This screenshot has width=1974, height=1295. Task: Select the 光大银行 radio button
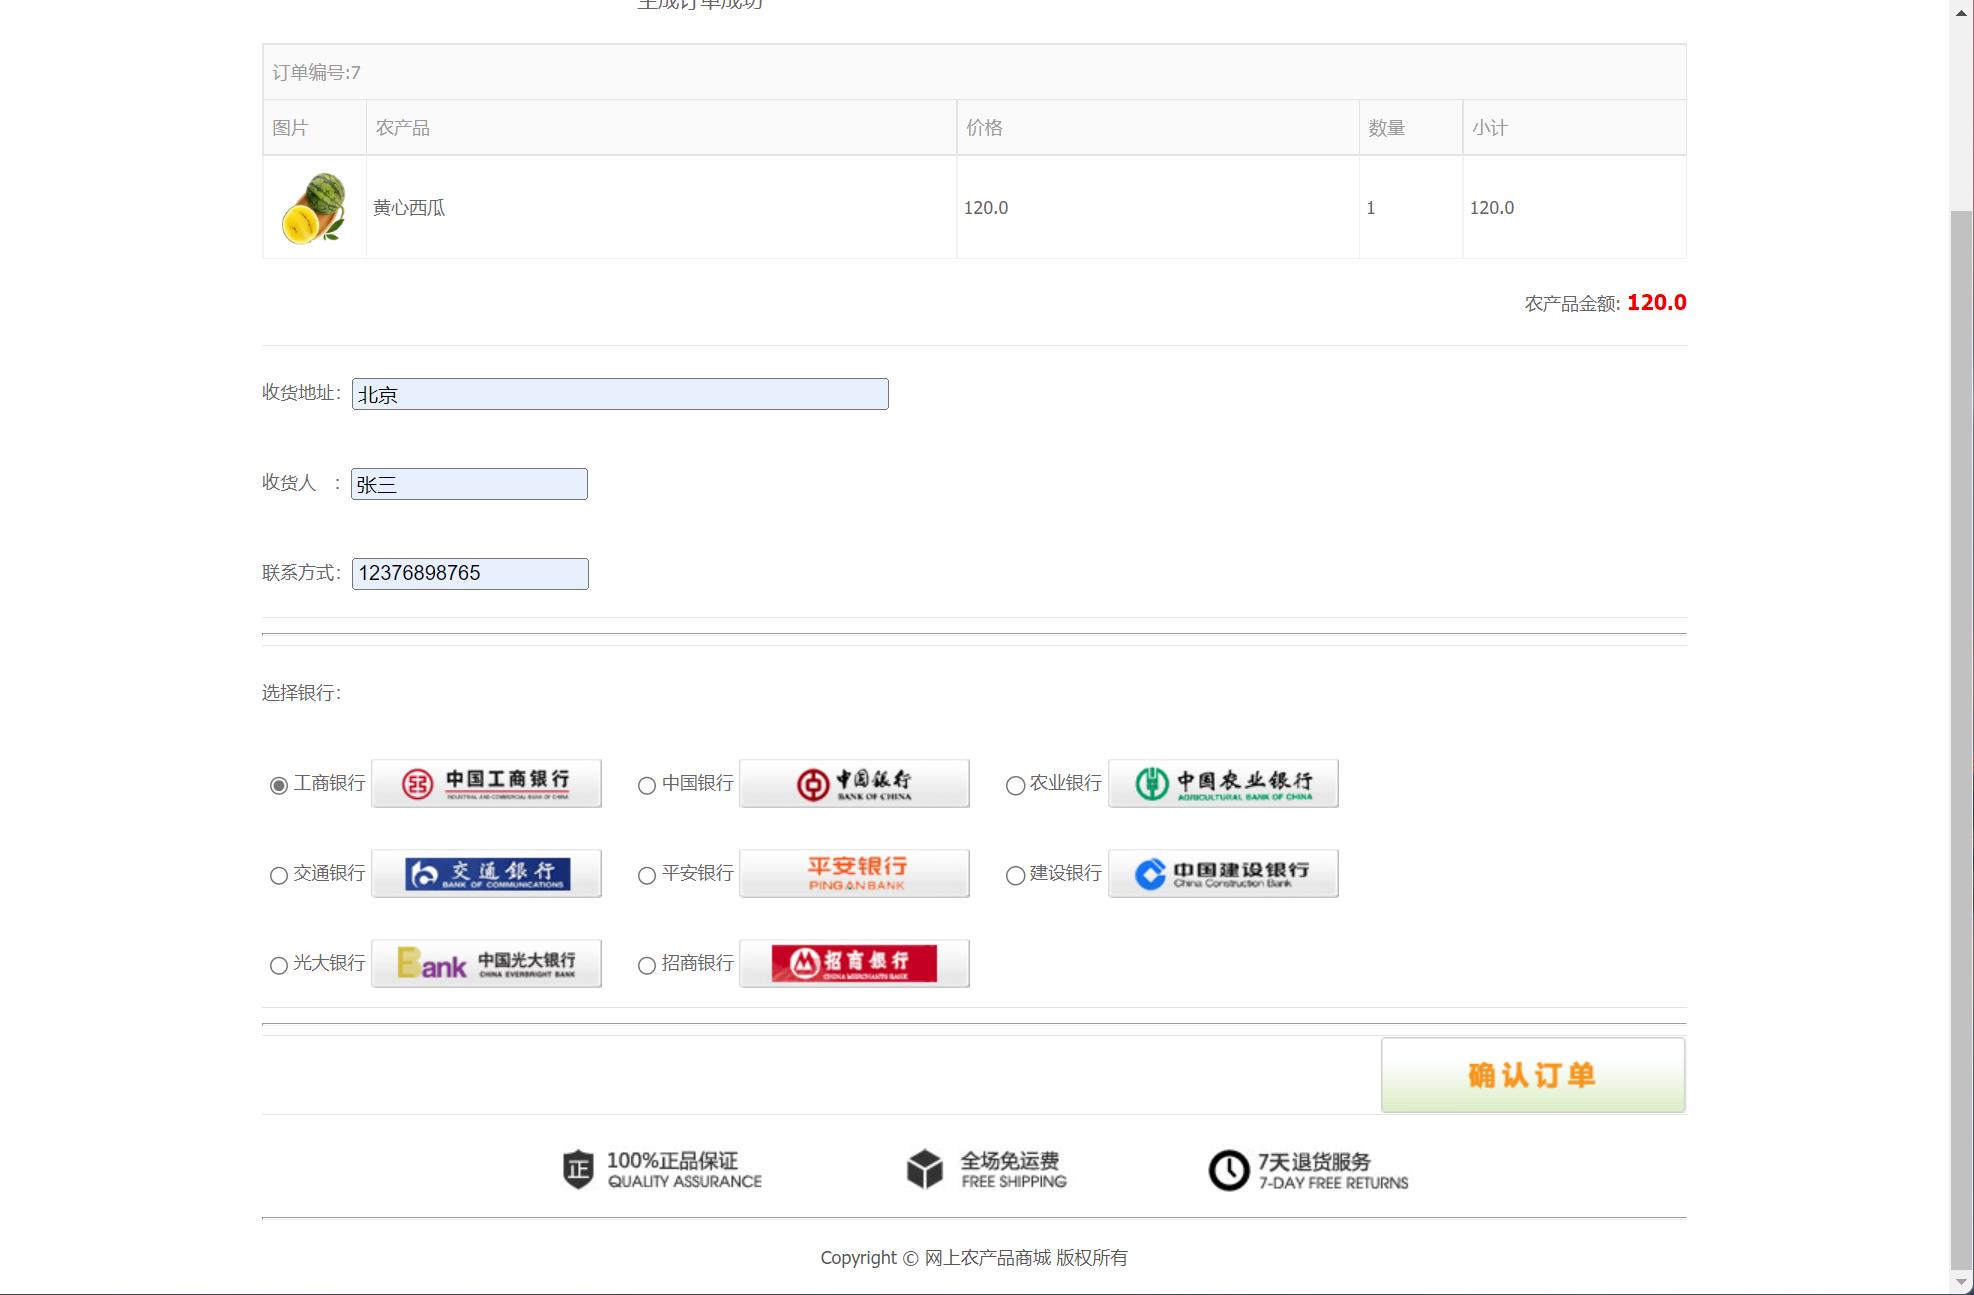pos(278,966)
